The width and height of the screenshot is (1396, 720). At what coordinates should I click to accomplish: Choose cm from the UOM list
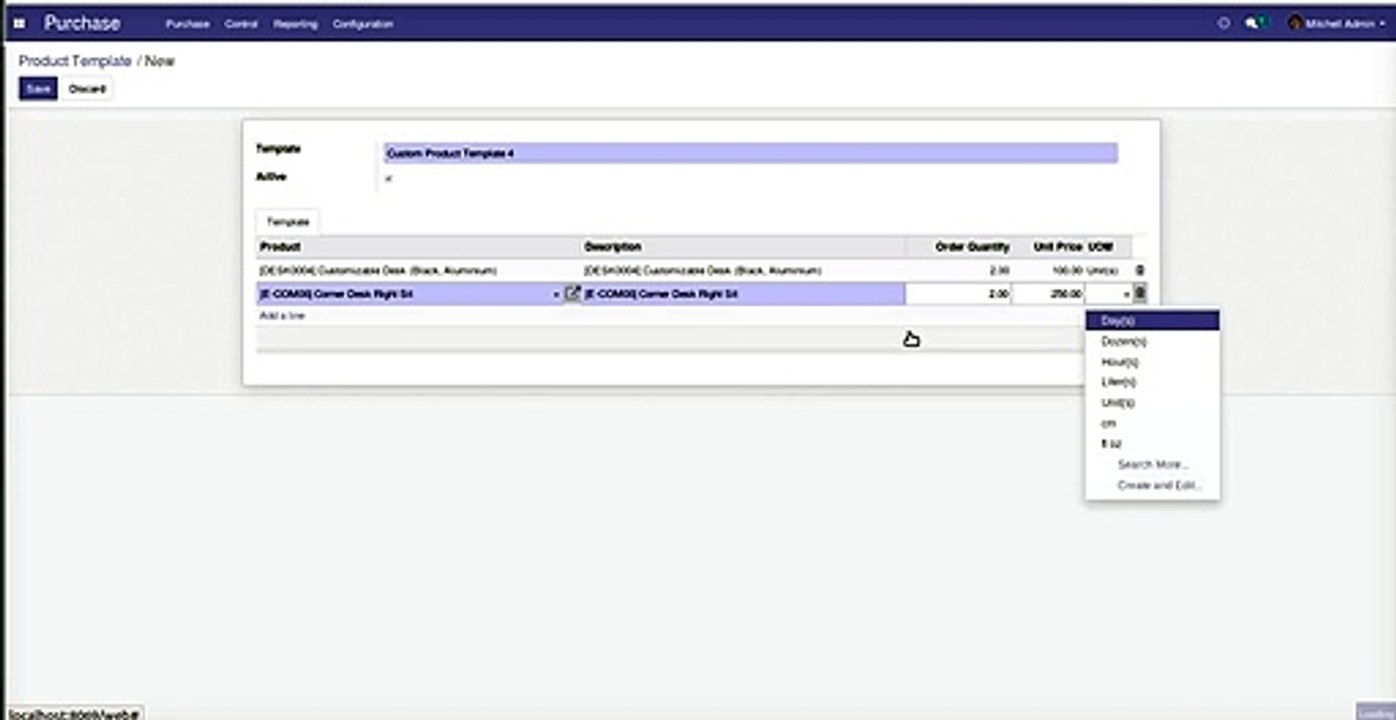tap(1152, 424)
